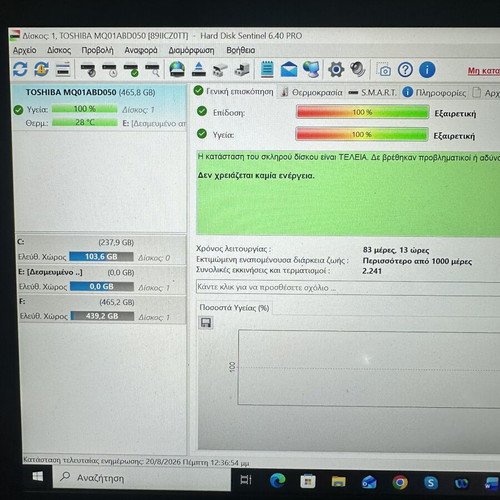Switch to Γενική επισκόπηση tab

[x=234, y=91]
